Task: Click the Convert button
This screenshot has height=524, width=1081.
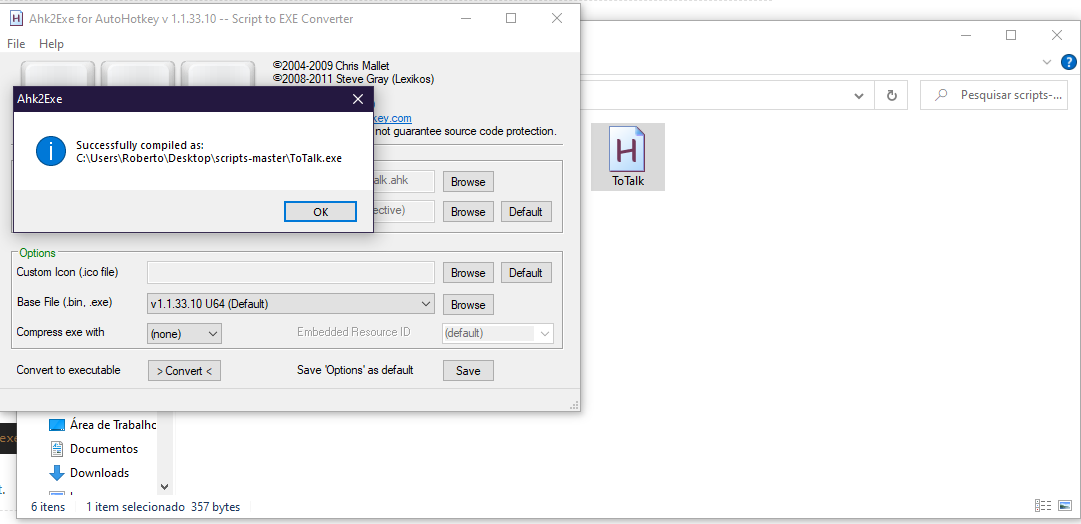Action: pos(184,370)
